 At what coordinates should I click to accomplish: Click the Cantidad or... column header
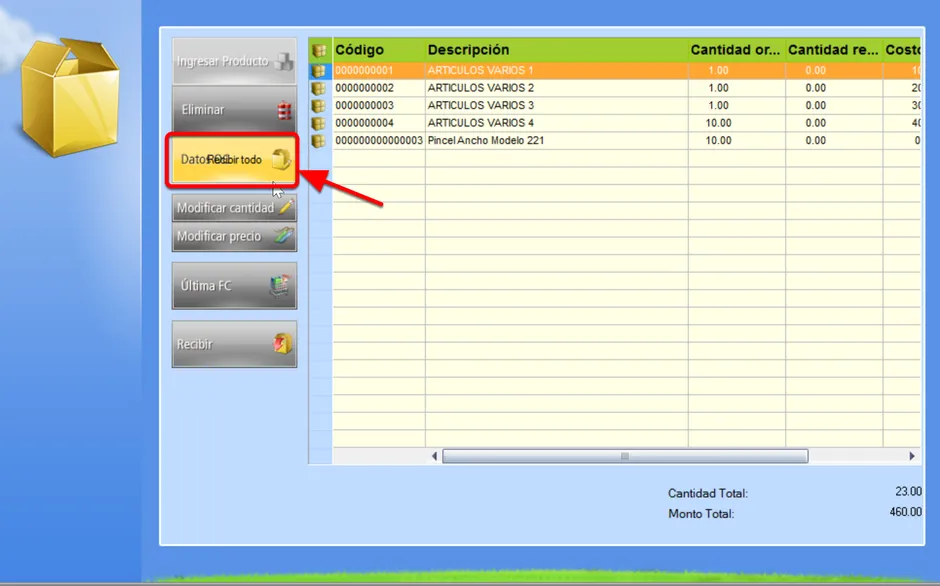click(737, 50)
